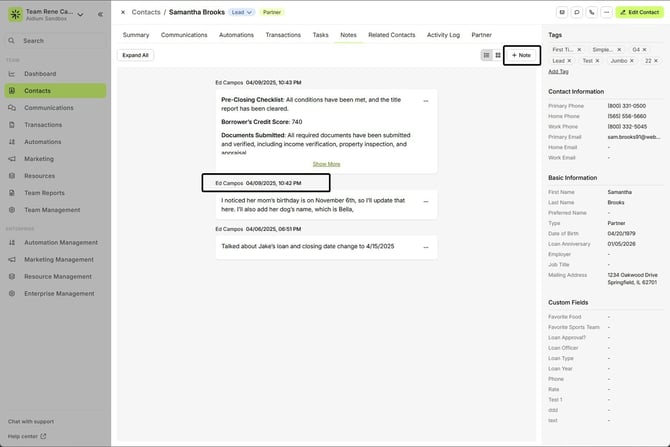Remove the 'Simple...' tag
This screenshot has height=447, width=670.
pos(619,50)
